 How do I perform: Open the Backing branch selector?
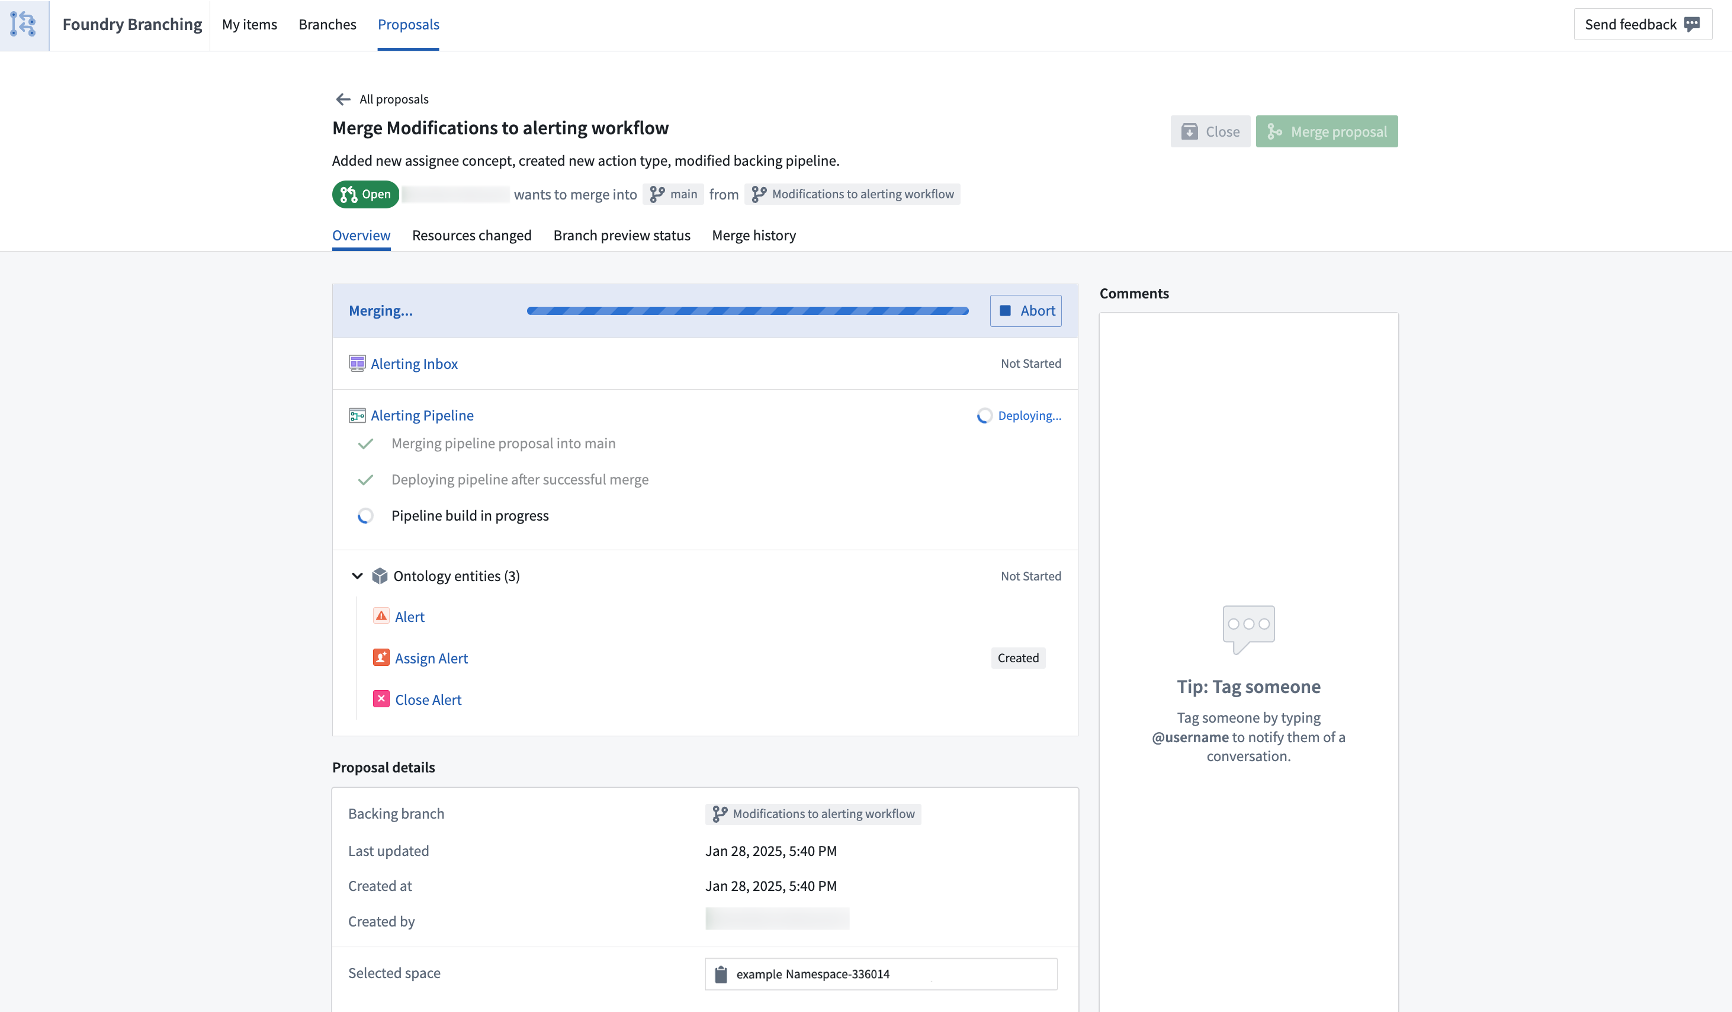pyautogui.click(x=812, y=813)
